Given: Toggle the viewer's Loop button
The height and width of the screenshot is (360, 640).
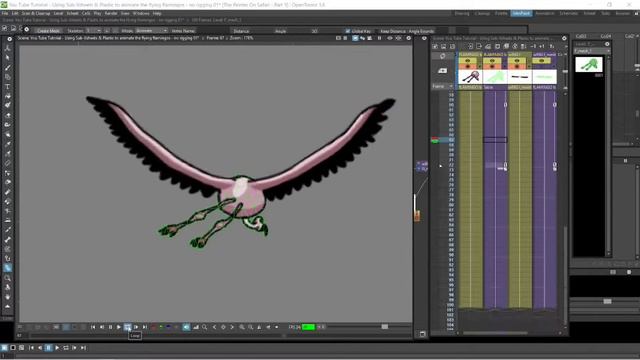Looking at the screenshot, I should (127, 327).
